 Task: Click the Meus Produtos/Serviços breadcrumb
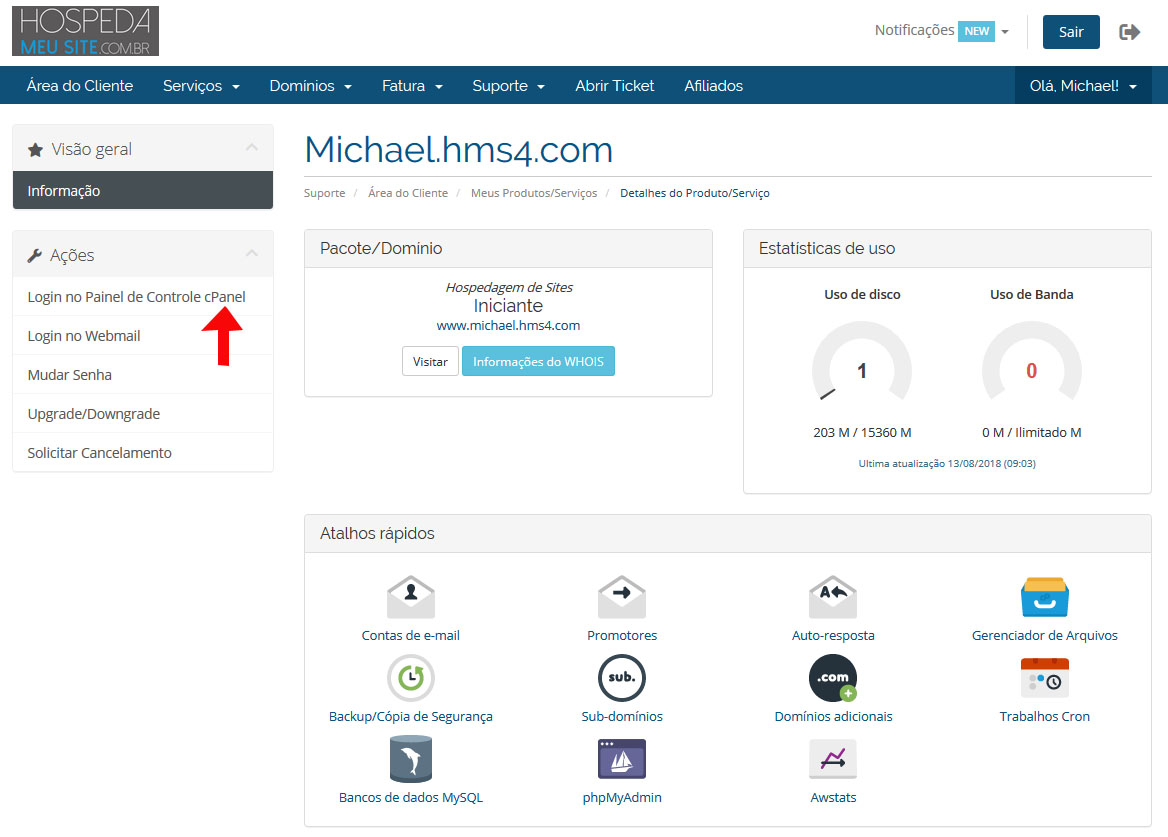[x=534, y=193]
